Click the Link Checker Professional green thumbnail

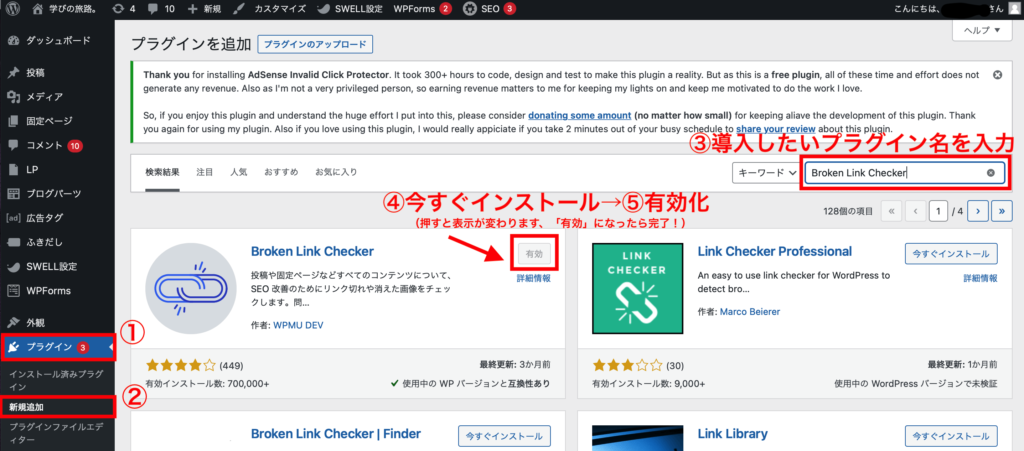[637, 290]
